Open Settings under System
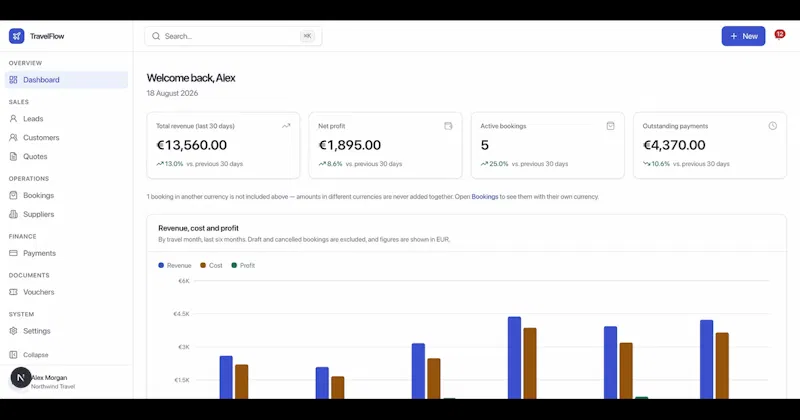800x420 pixels. pos(66,331)
